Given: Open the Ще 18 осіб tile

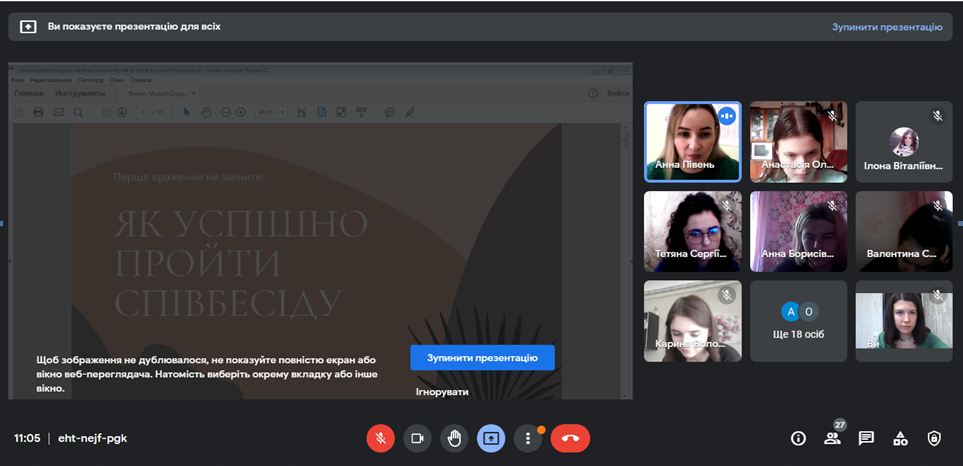Looking at the screenshot, I should click(x=798, y=321).
